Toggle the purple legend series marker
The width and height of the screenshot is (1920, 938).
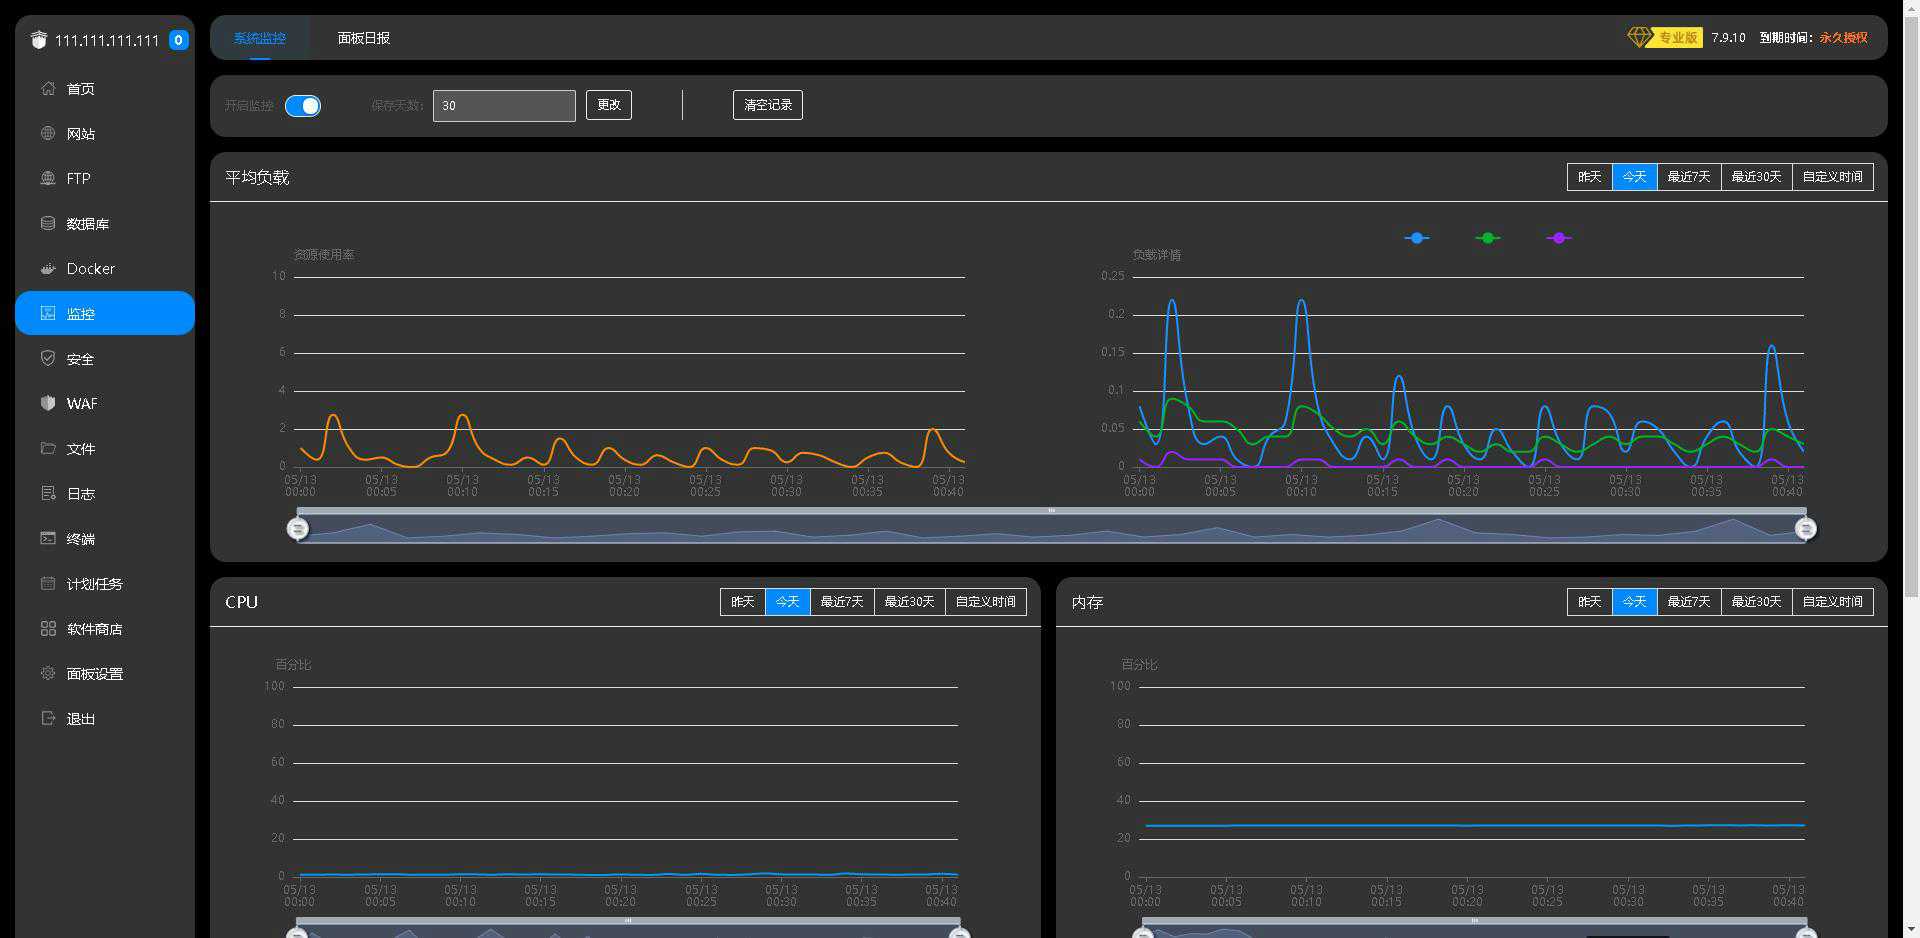pyautogui.click(x=1559, y=238)
